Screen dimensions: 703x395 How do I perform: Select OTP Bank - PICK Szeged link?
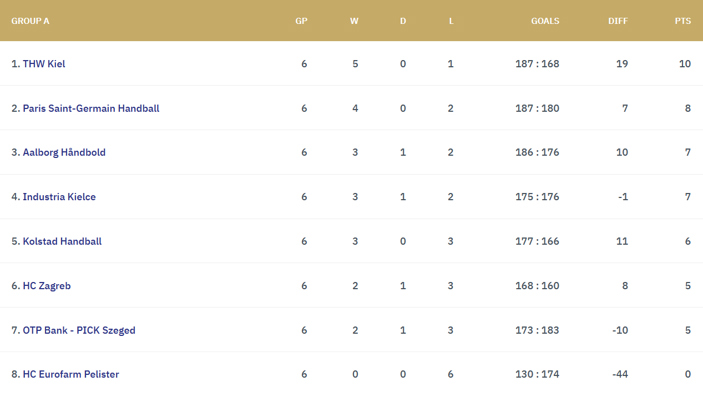[79, 330]
